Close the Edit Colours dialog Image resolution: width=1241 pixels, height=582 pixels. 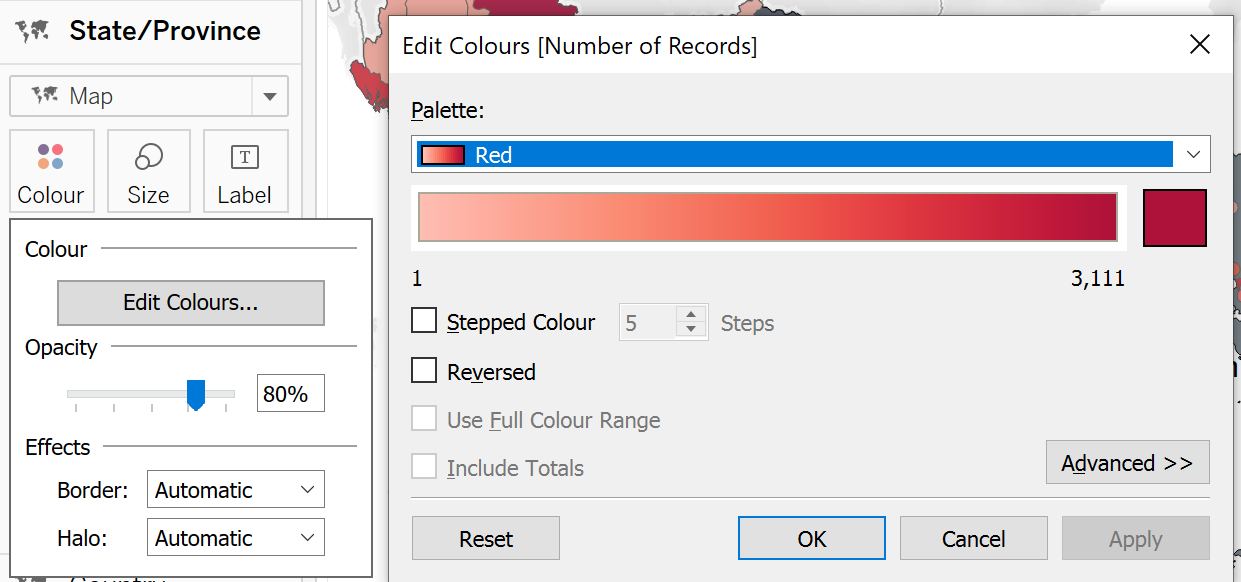[1199, 45]
